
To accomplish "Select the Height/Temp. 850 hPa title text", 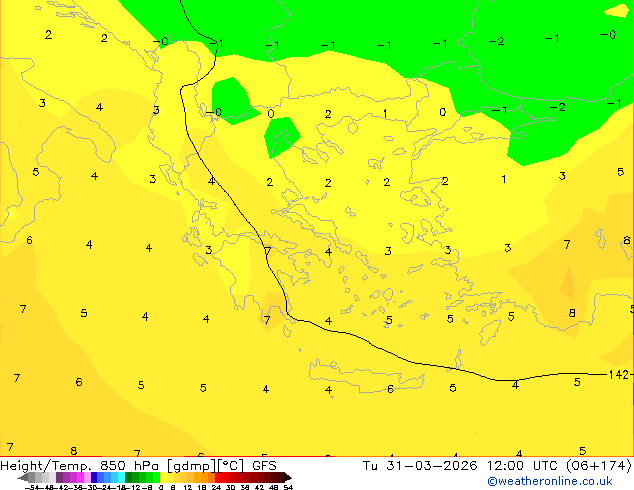I will (82, 466).
